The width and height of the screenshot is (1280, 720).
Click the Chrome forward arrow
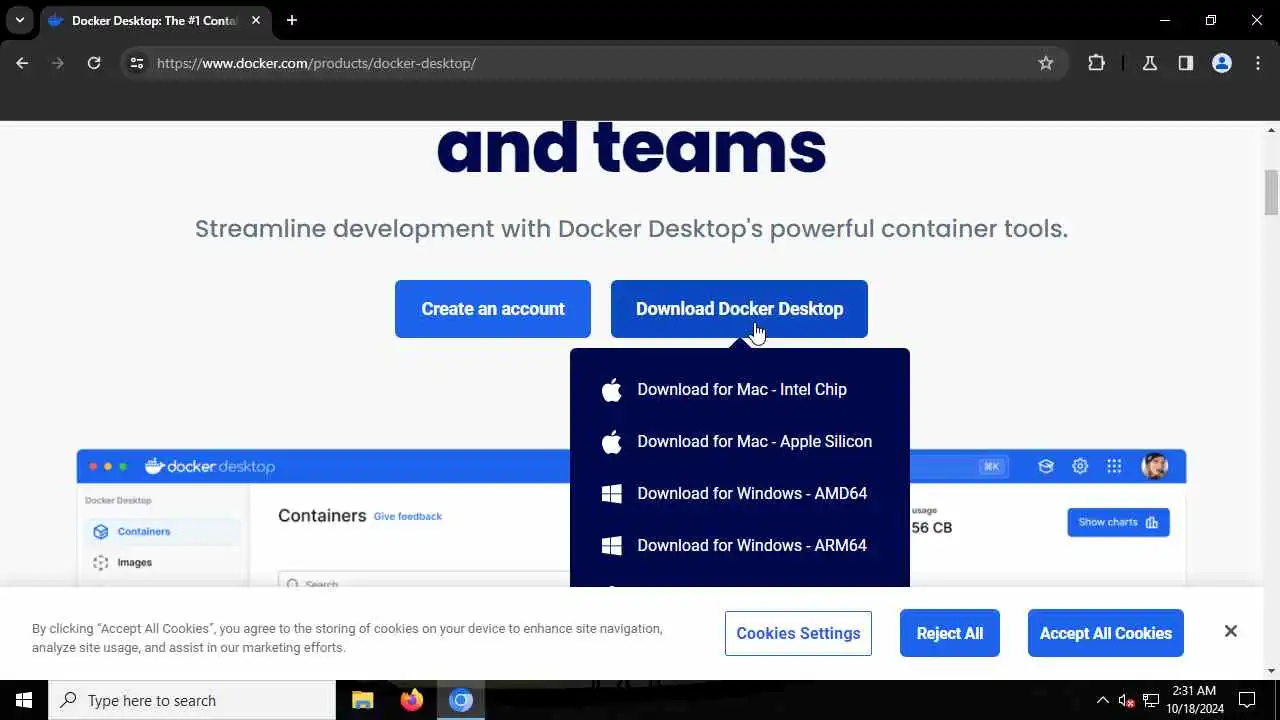point(58,63)
